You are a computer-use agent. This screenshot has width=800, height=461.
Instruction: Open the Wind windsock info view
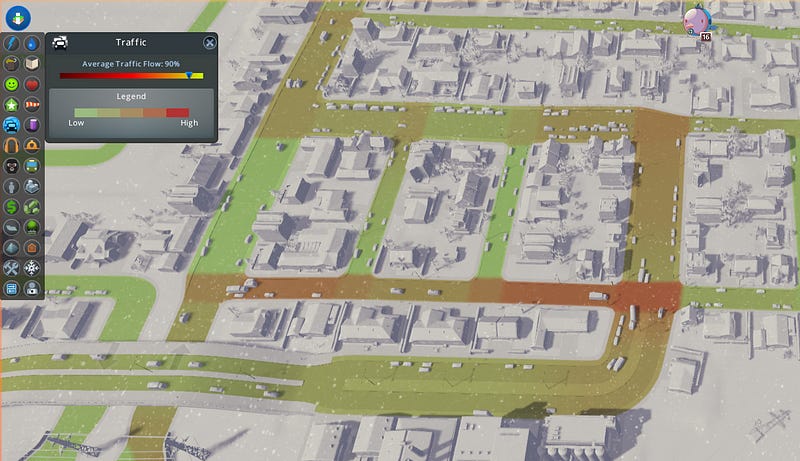click(x=32, y=105)
